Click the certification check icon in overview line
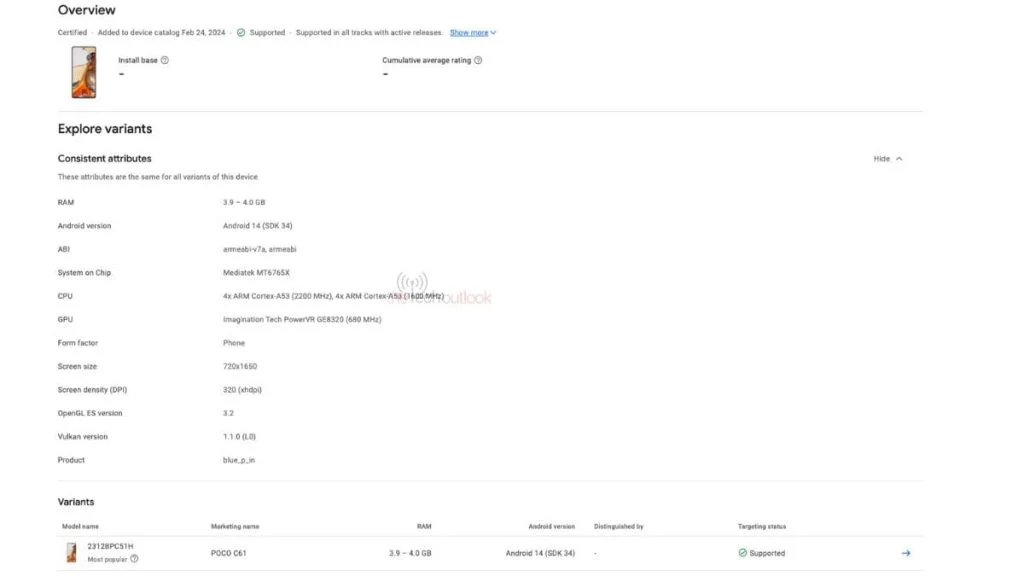Image resolution: width=1024 pixels, height=576 pixels. (x=239, y=32)
